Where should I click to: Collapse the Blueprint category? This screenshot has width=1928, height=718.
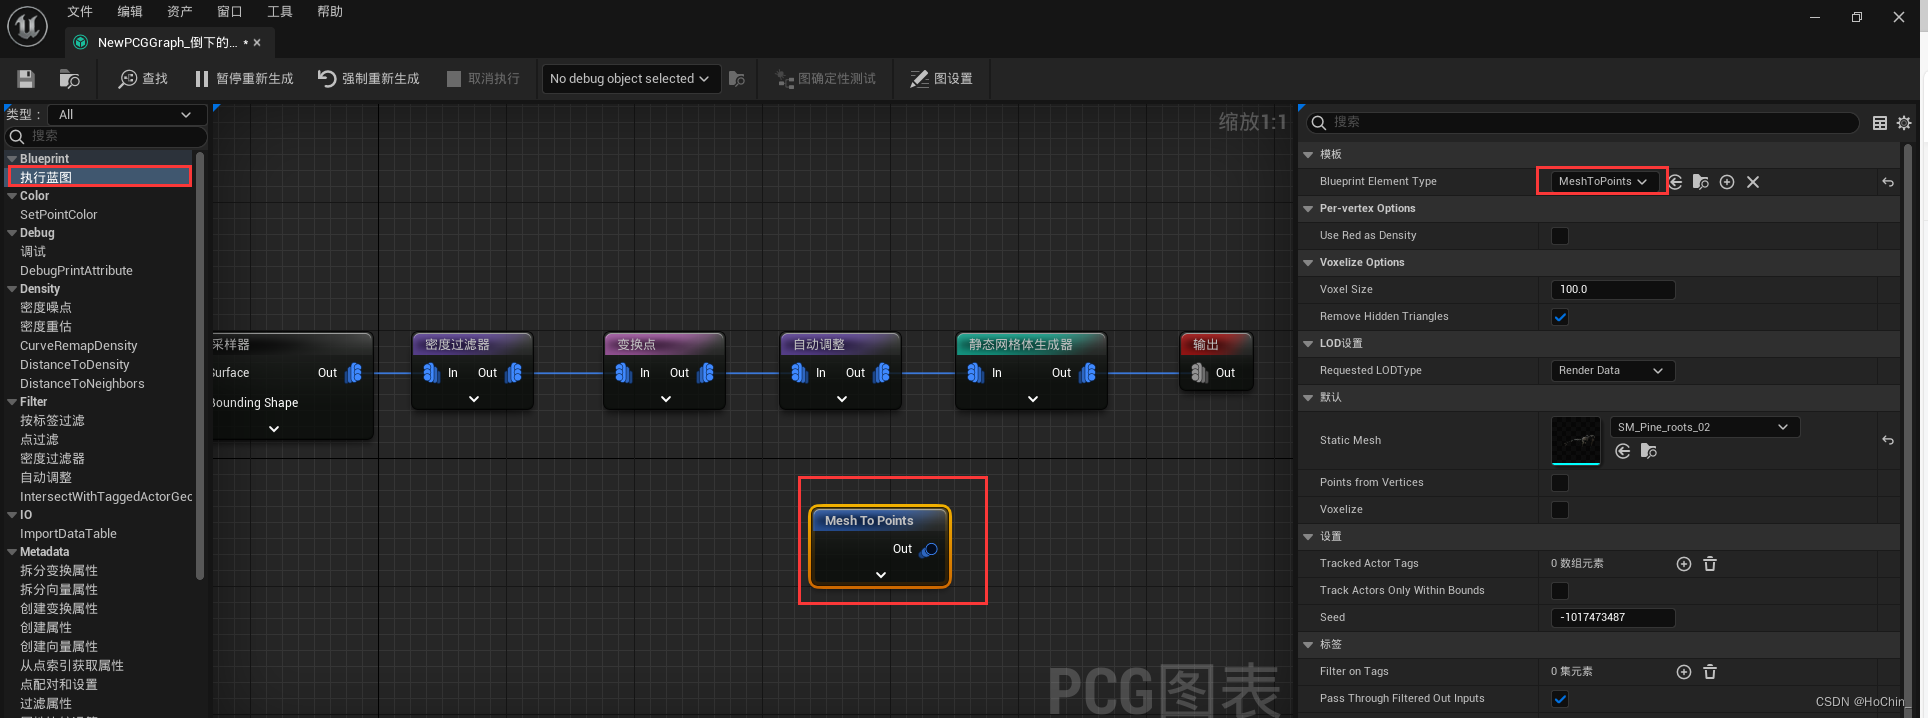click(12, 159)
